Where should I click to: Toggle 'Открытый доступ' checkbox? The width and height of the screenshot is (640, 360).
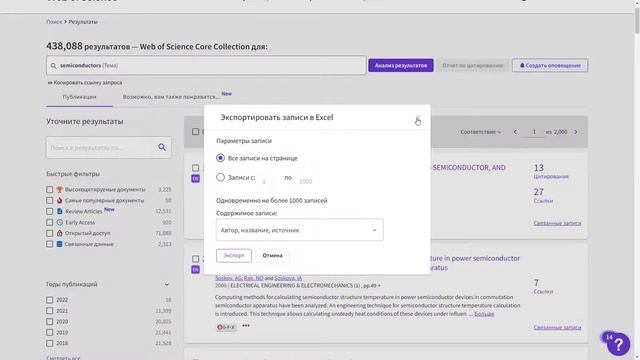point(49,233)
